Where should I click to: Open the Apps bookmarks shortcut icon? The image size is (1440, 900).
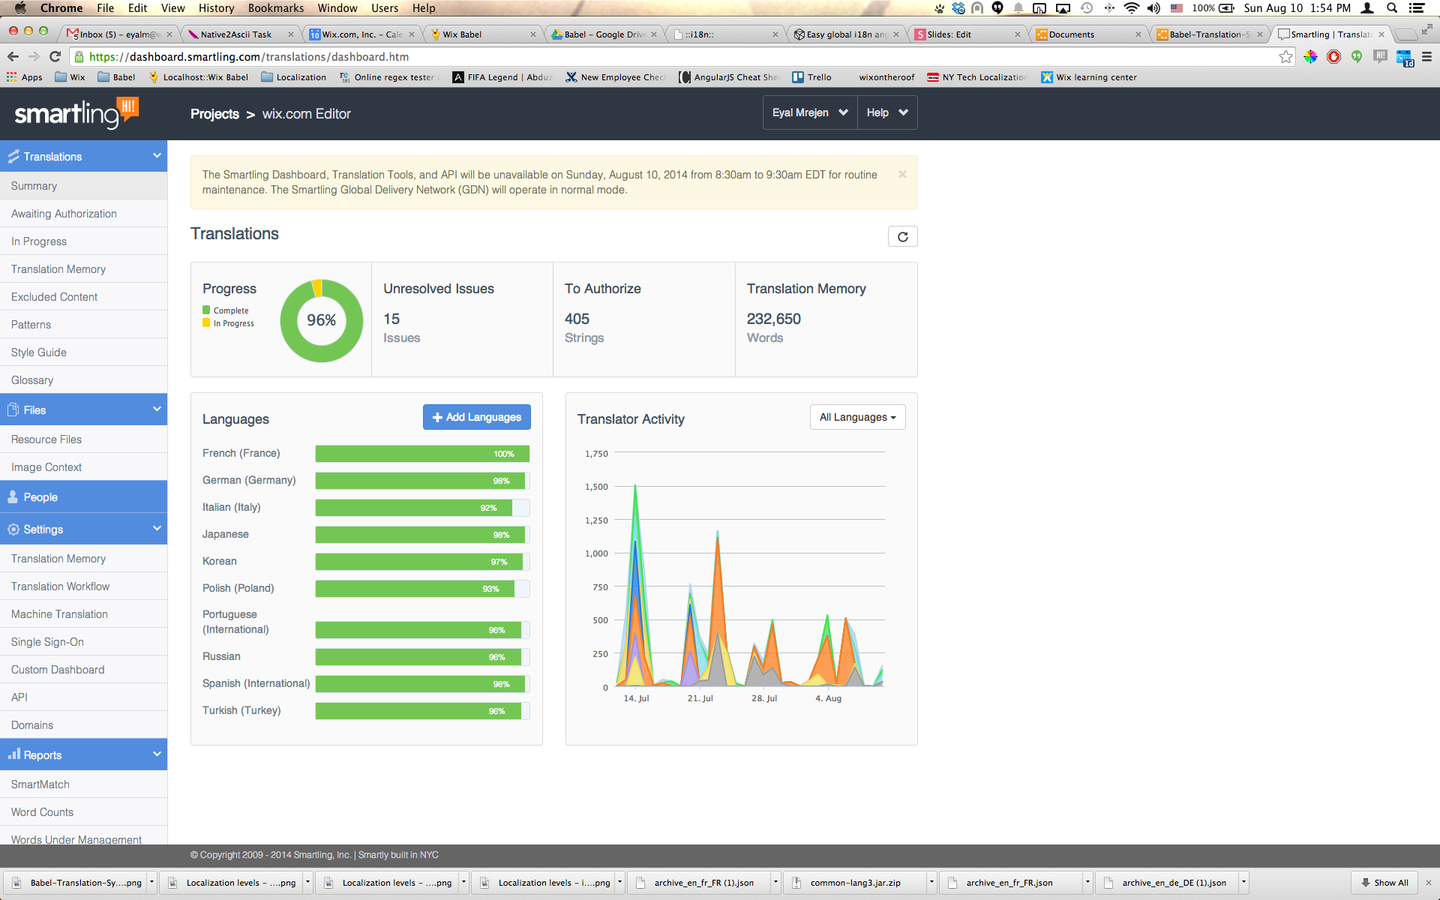26,77
